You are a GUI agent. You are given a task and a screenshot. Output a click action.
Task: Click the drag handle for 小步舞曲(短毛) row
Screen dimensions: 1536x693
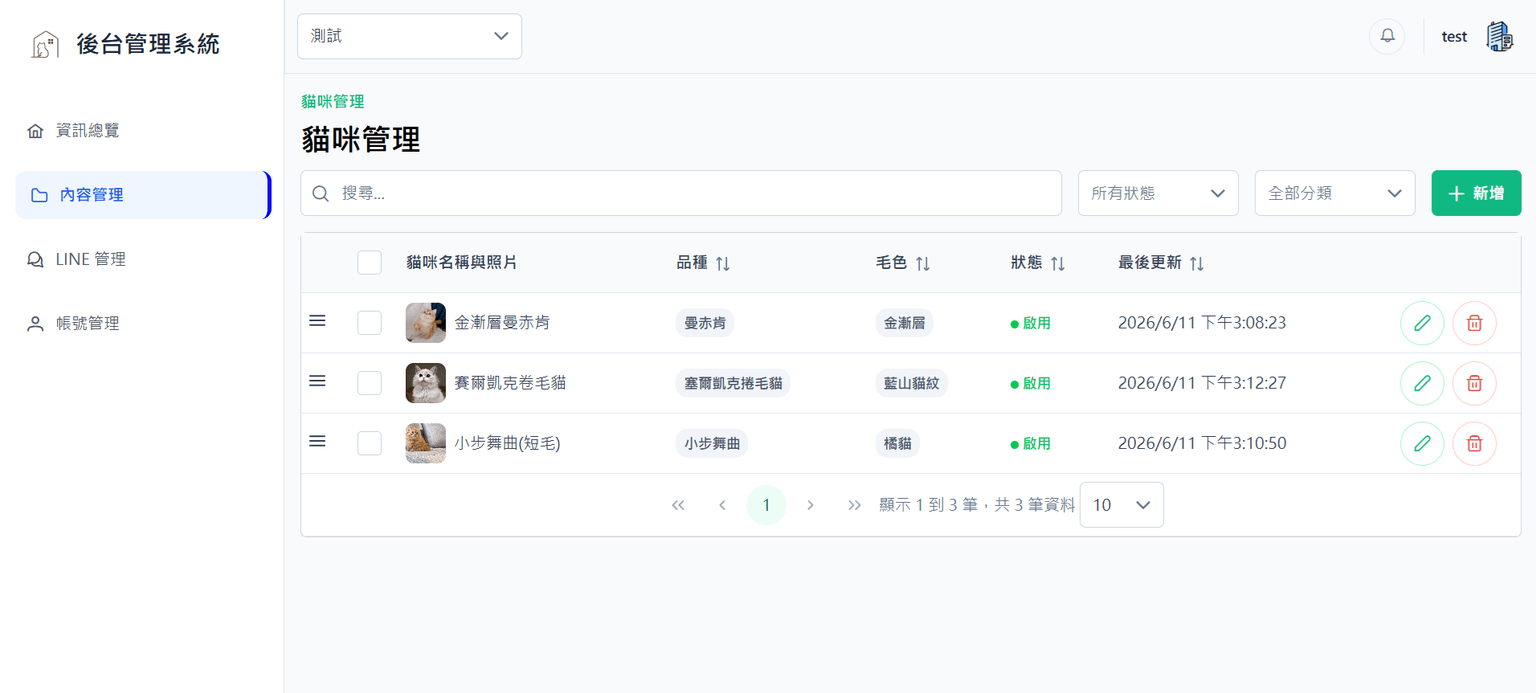pos(317,441)
